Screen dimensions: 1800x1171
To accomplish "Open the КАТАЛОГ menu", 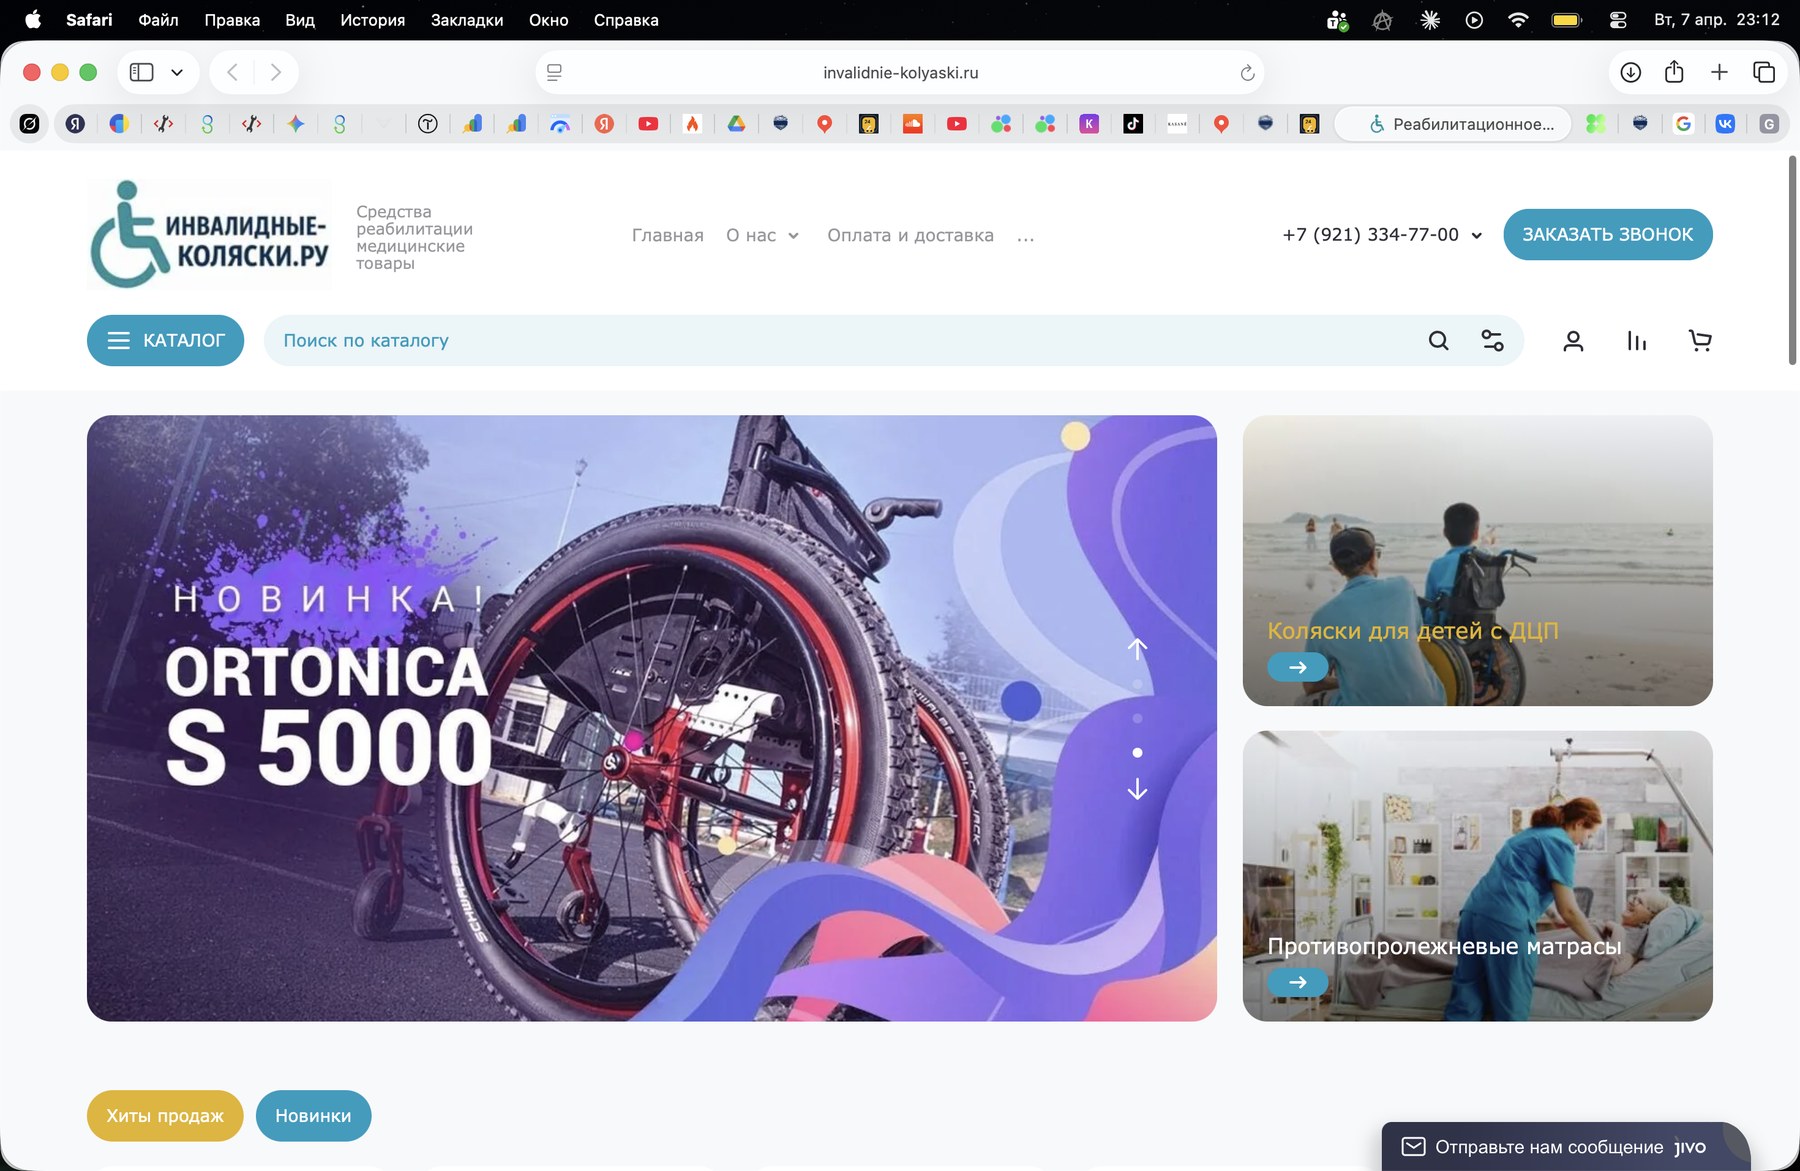I will tap(166, 341).
